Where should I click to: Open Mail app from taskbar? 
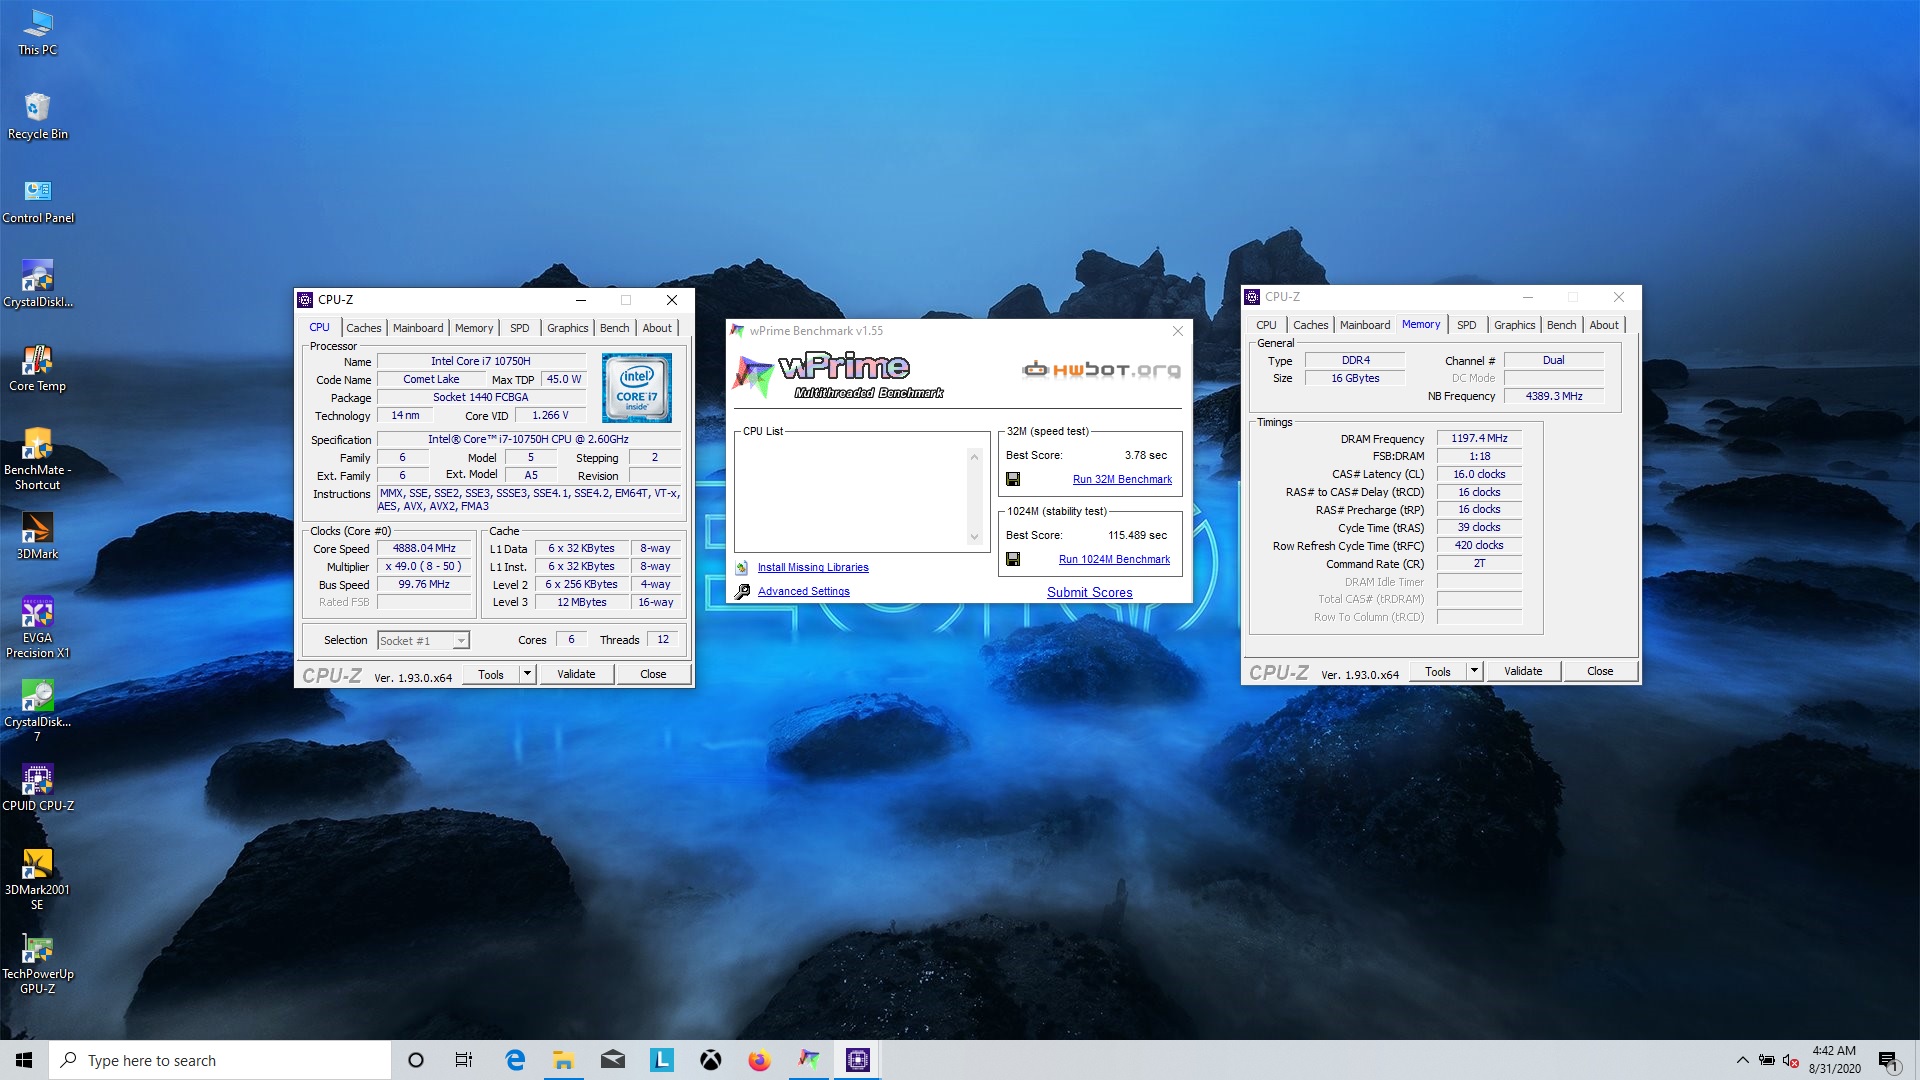click(613, 1060)
